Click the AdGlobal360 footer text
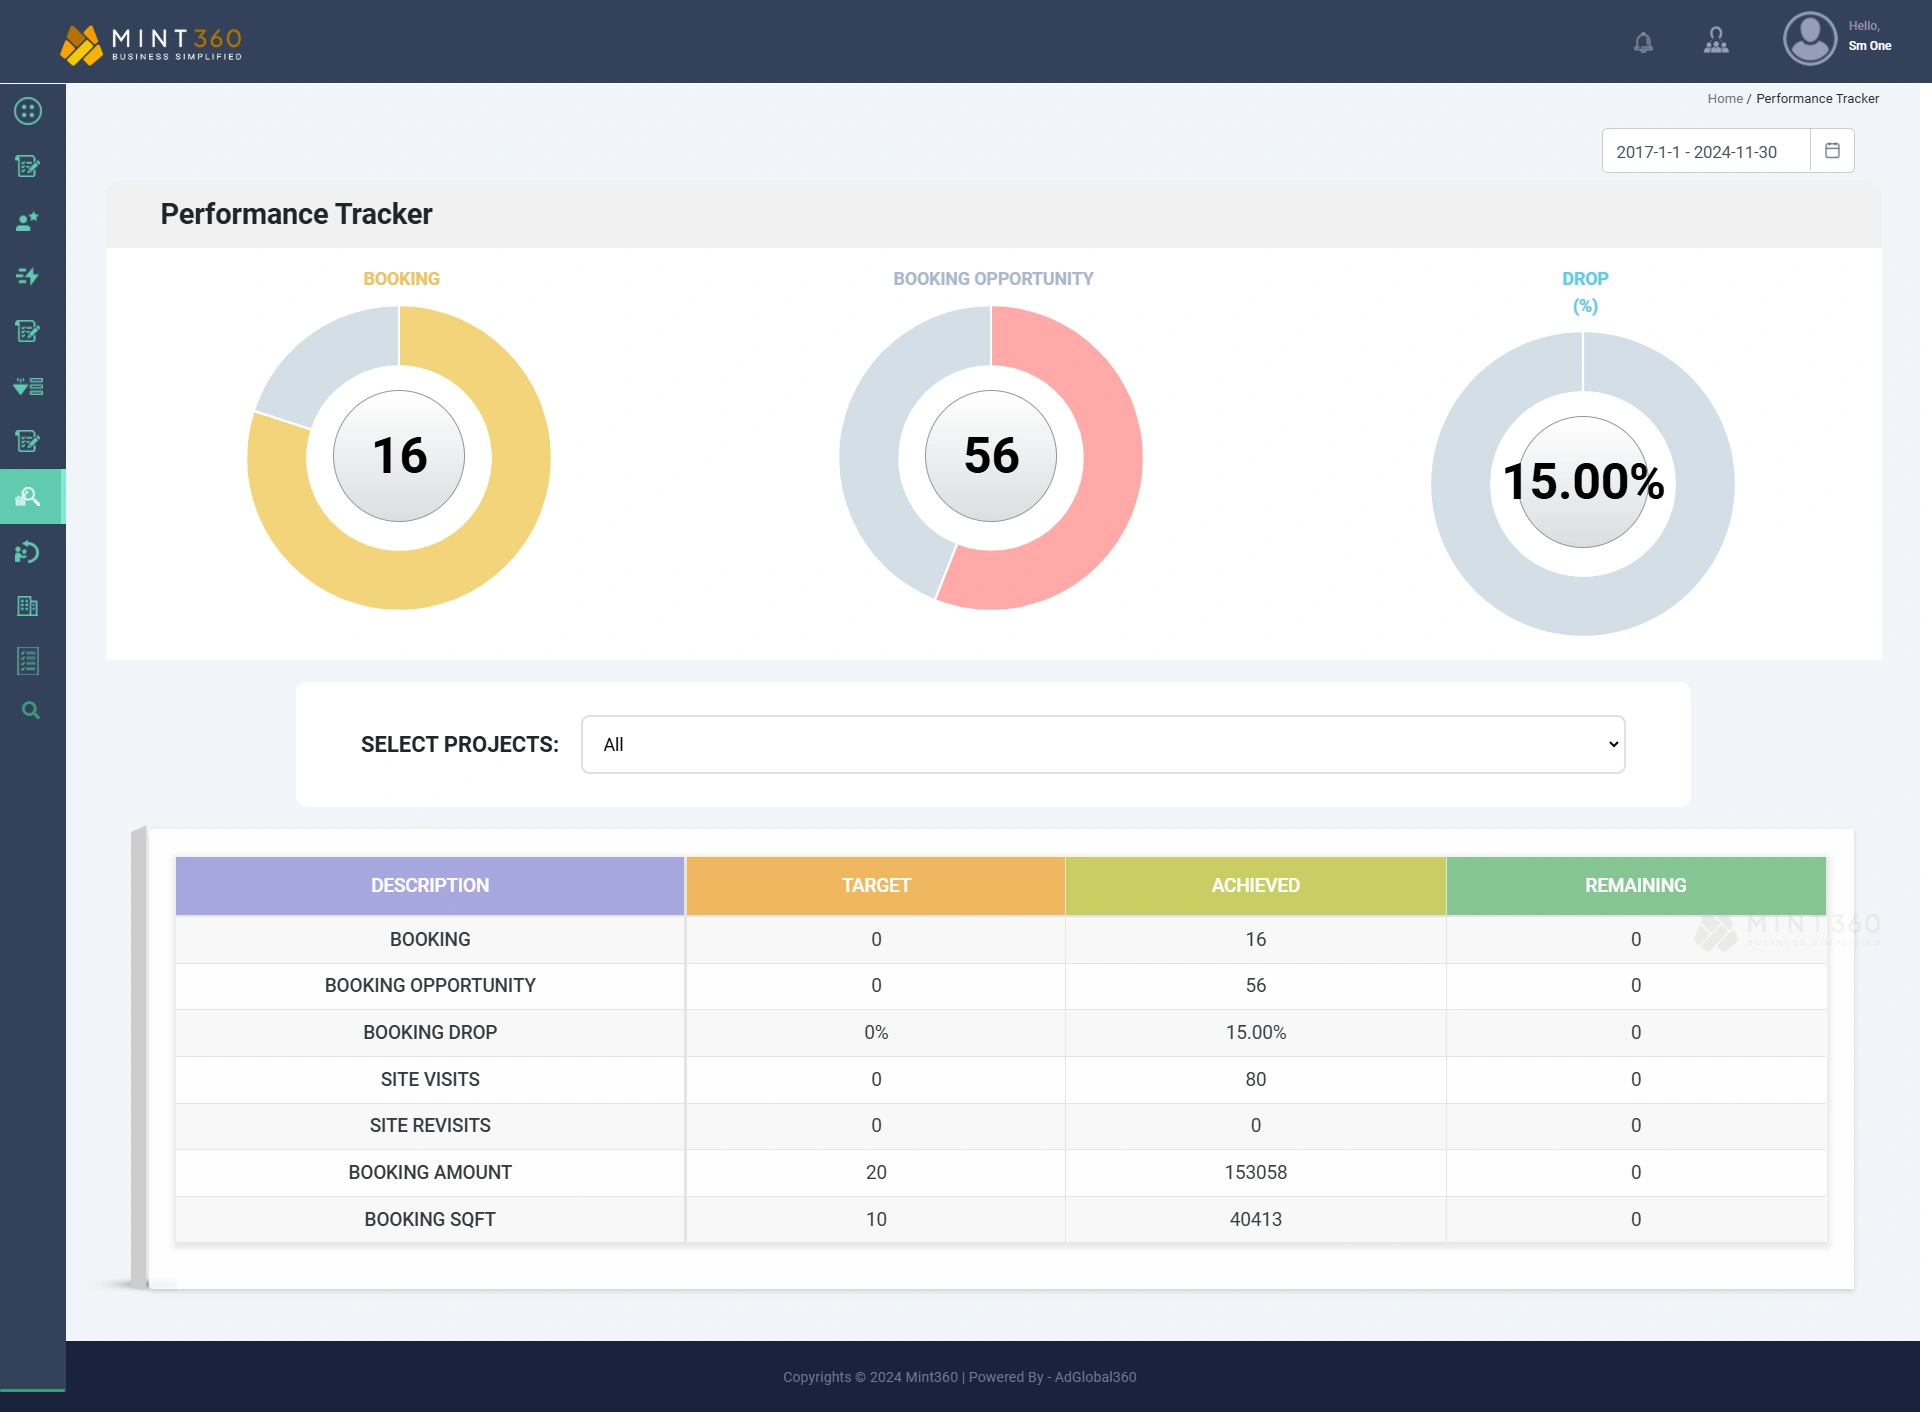 coord(1095,1377)
